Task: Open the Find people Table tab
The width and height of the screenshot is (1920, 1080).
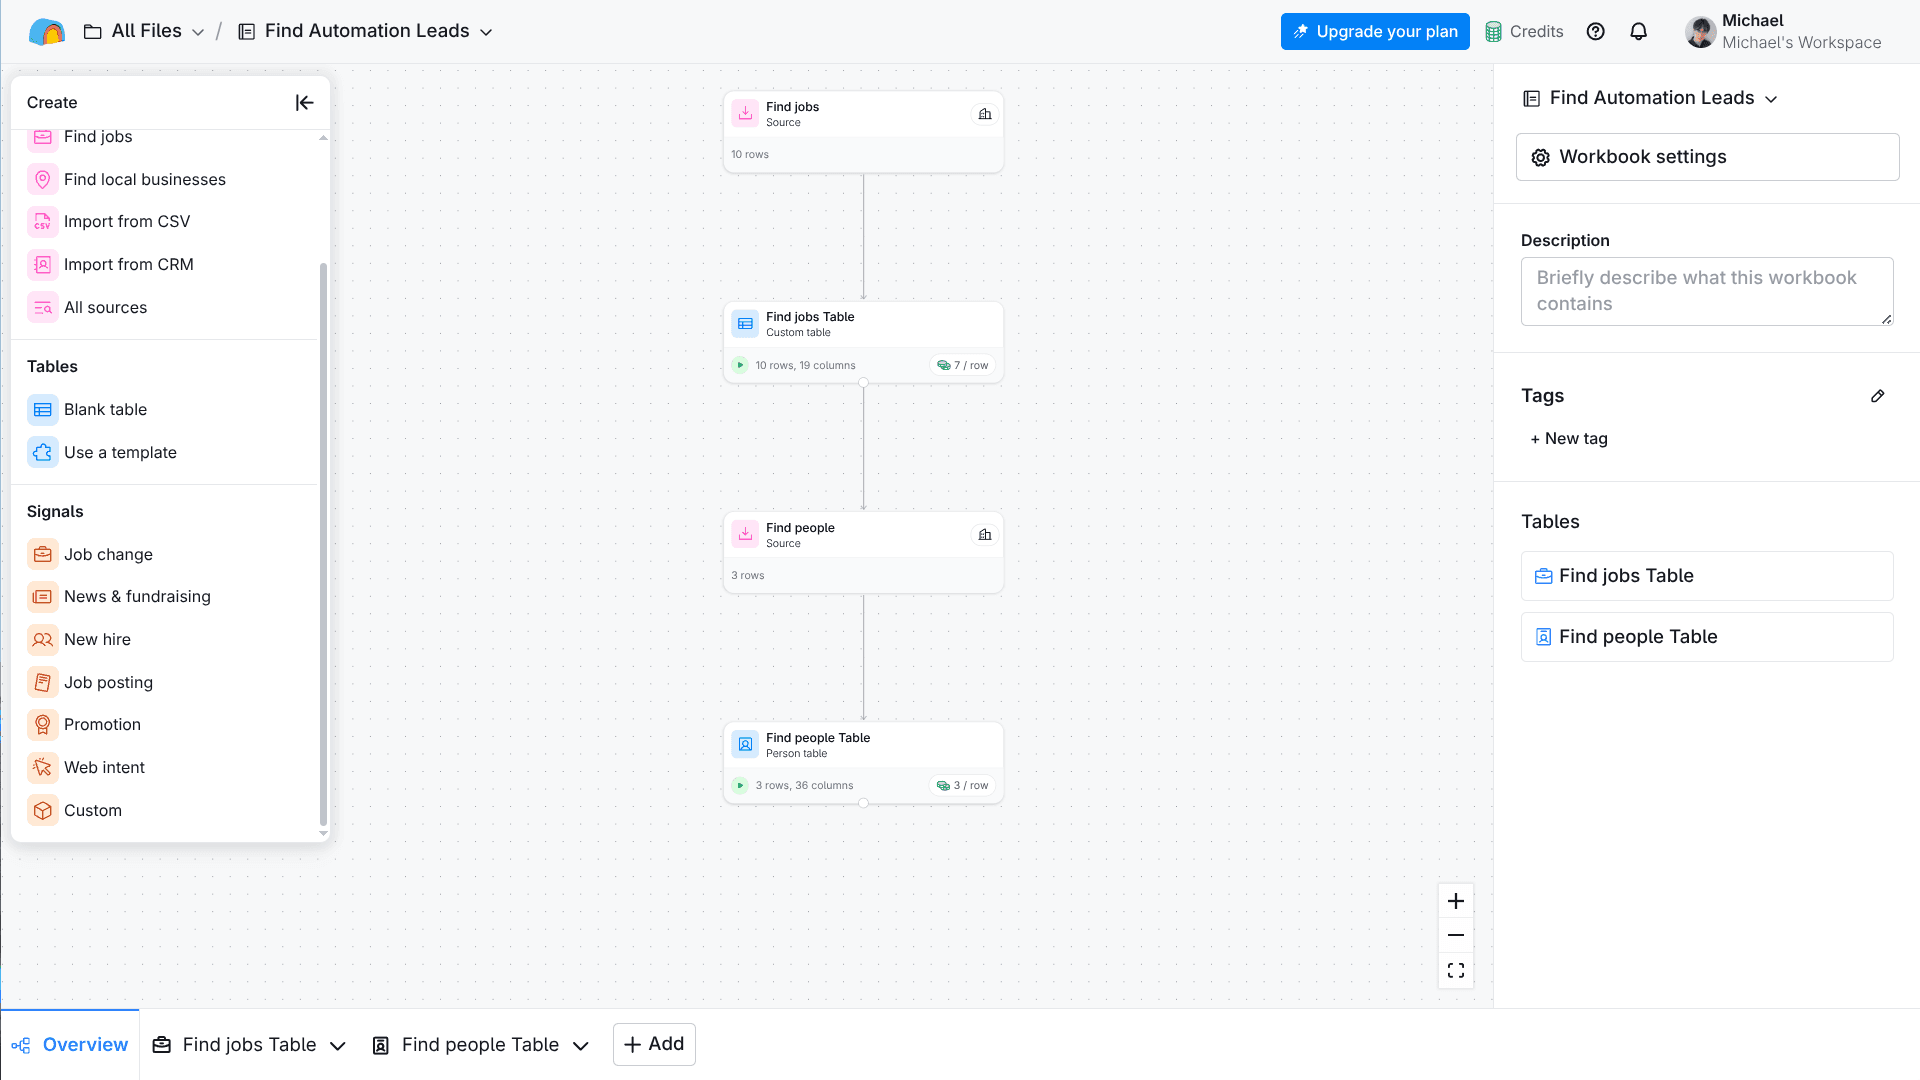Action: click(479, 1045)
